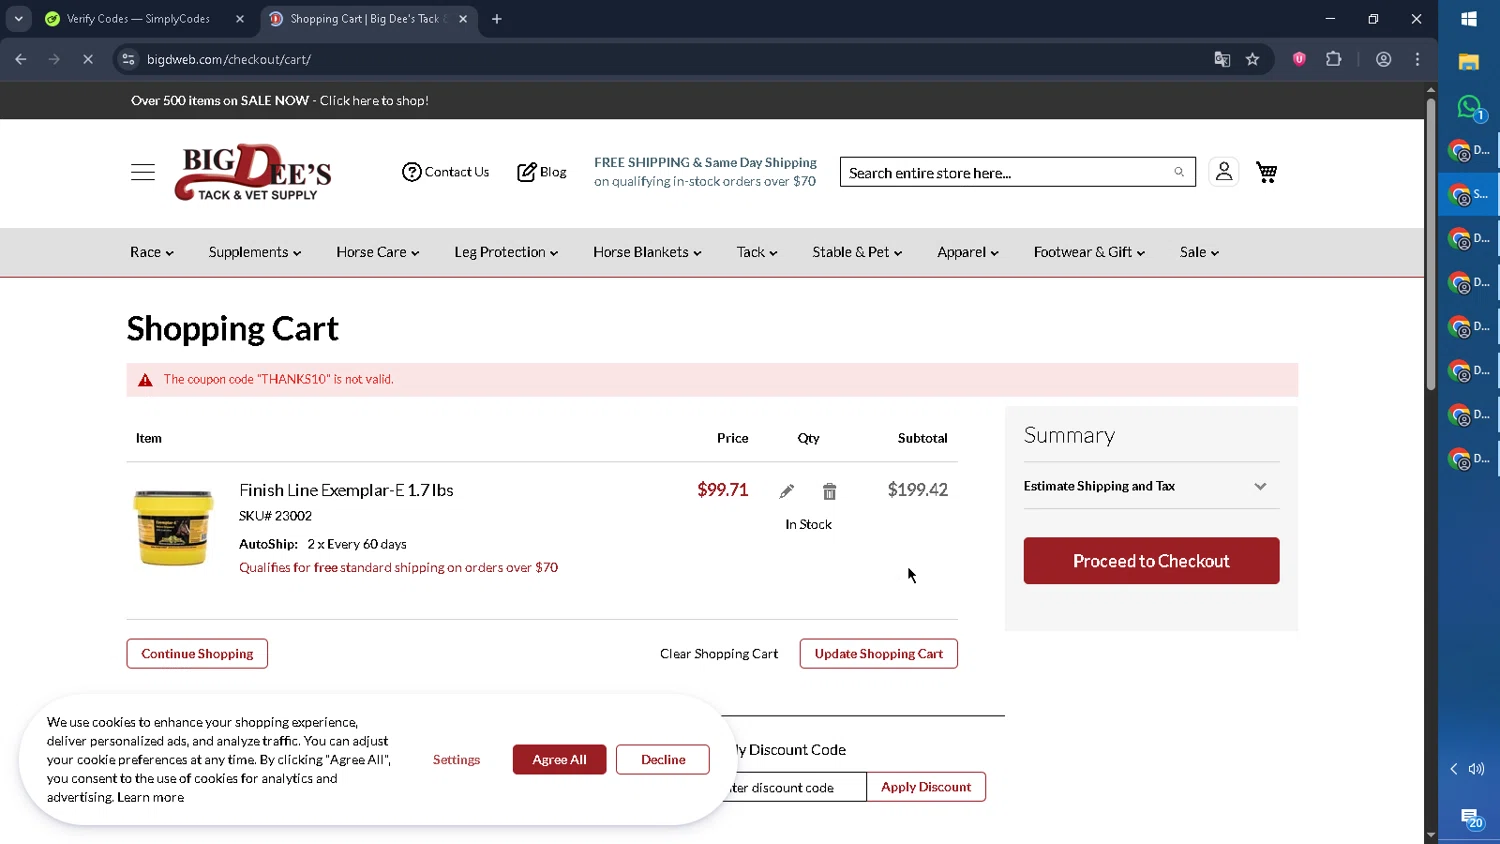1500x844 pixels.
Task: Open the Chrome profile icon
Action: (x=1383, y=60)
